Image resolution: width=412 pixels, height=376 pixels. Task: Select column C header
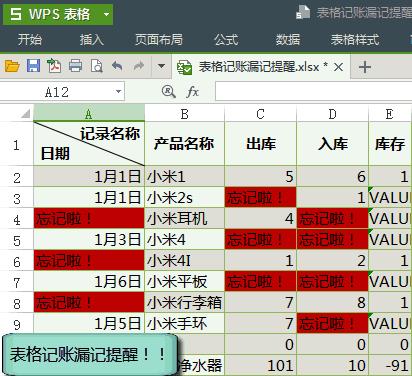click(x=260, y=114)
